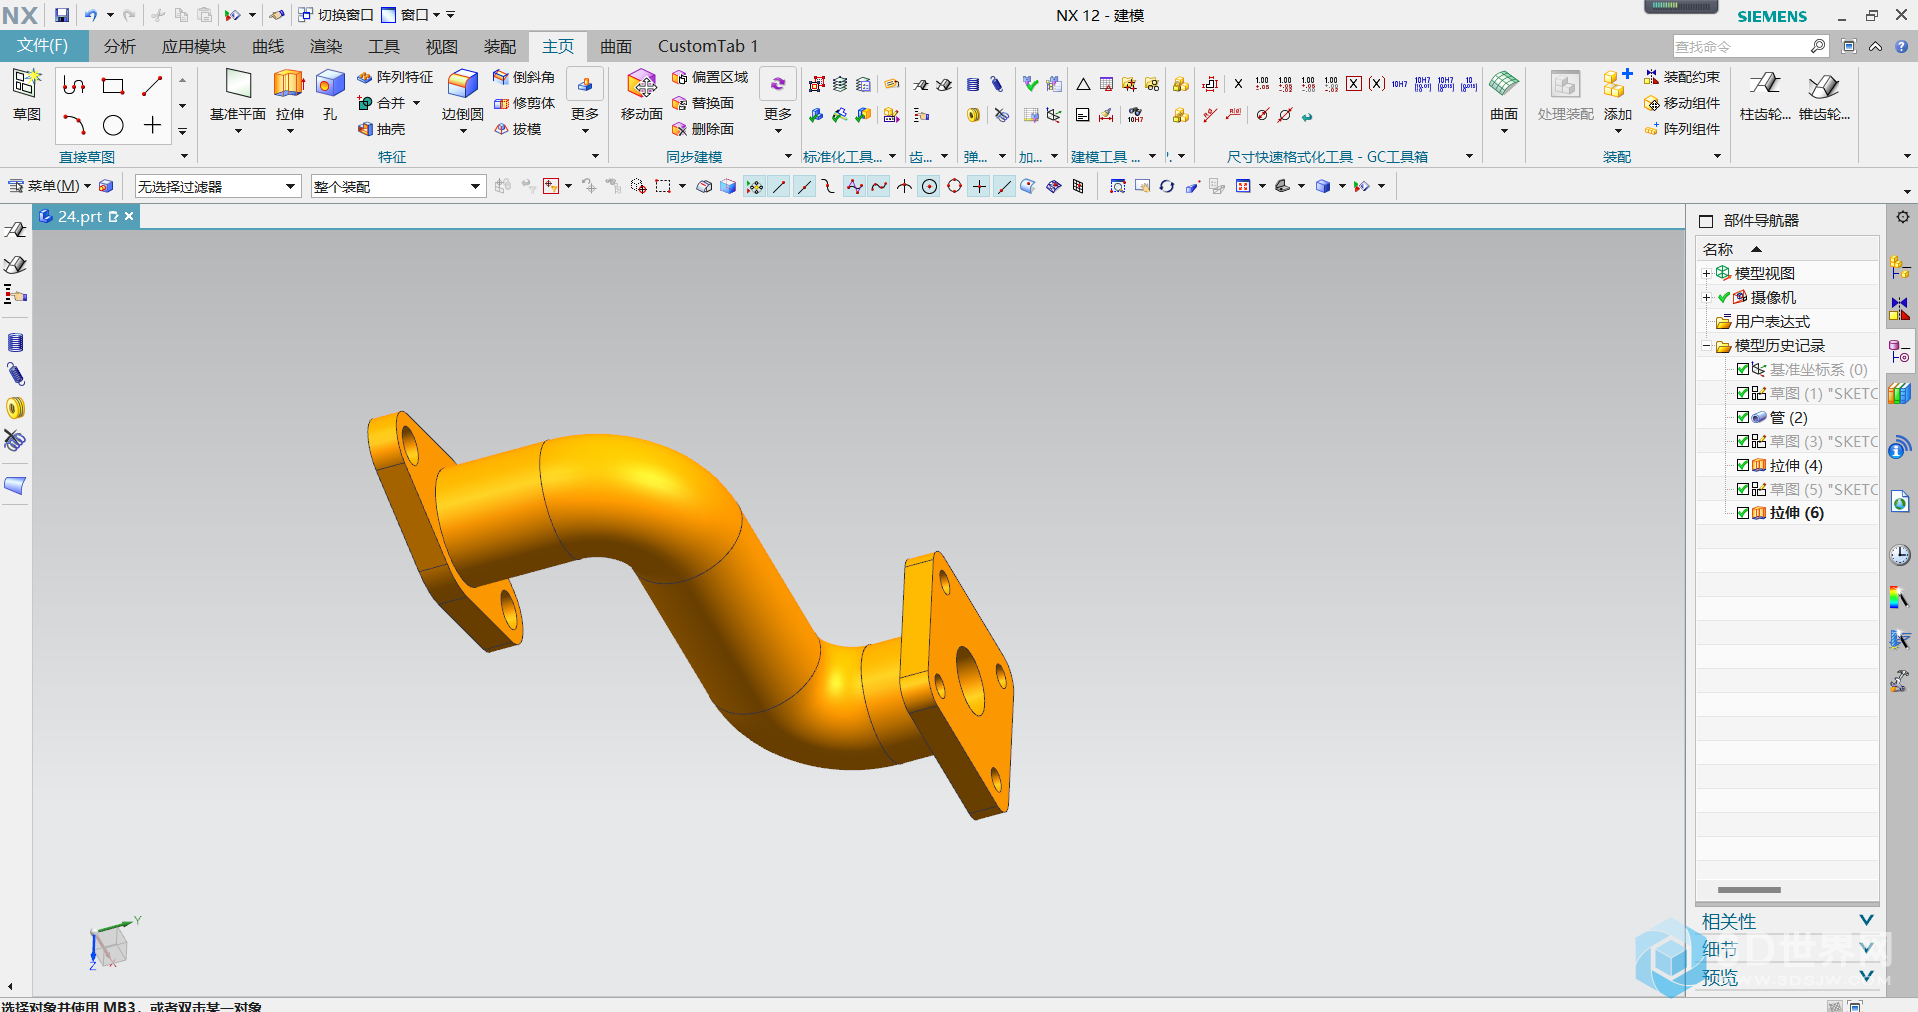This screenshot has width=1918, height=1012.
Task: Open 更多 under 同步建模 group
Action: (x=778, y=100)
